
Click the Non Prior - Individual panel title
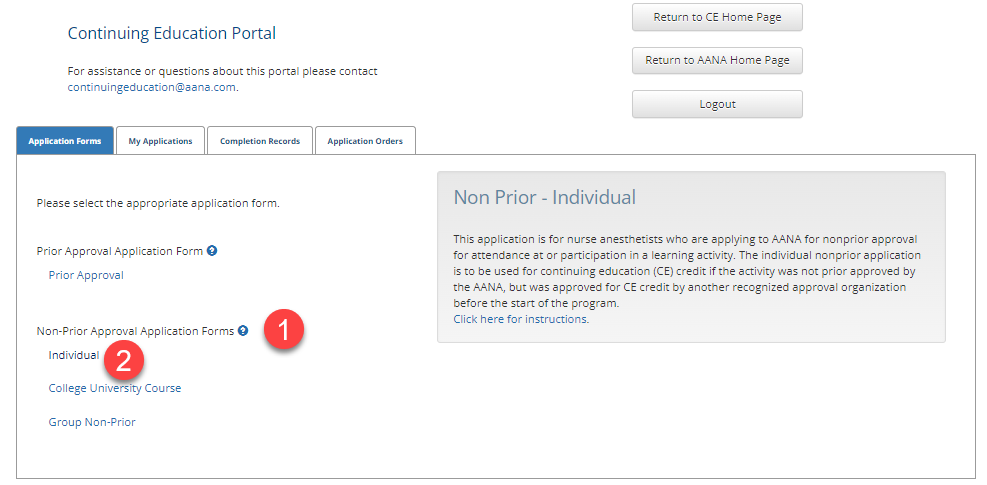click(544, 197)
